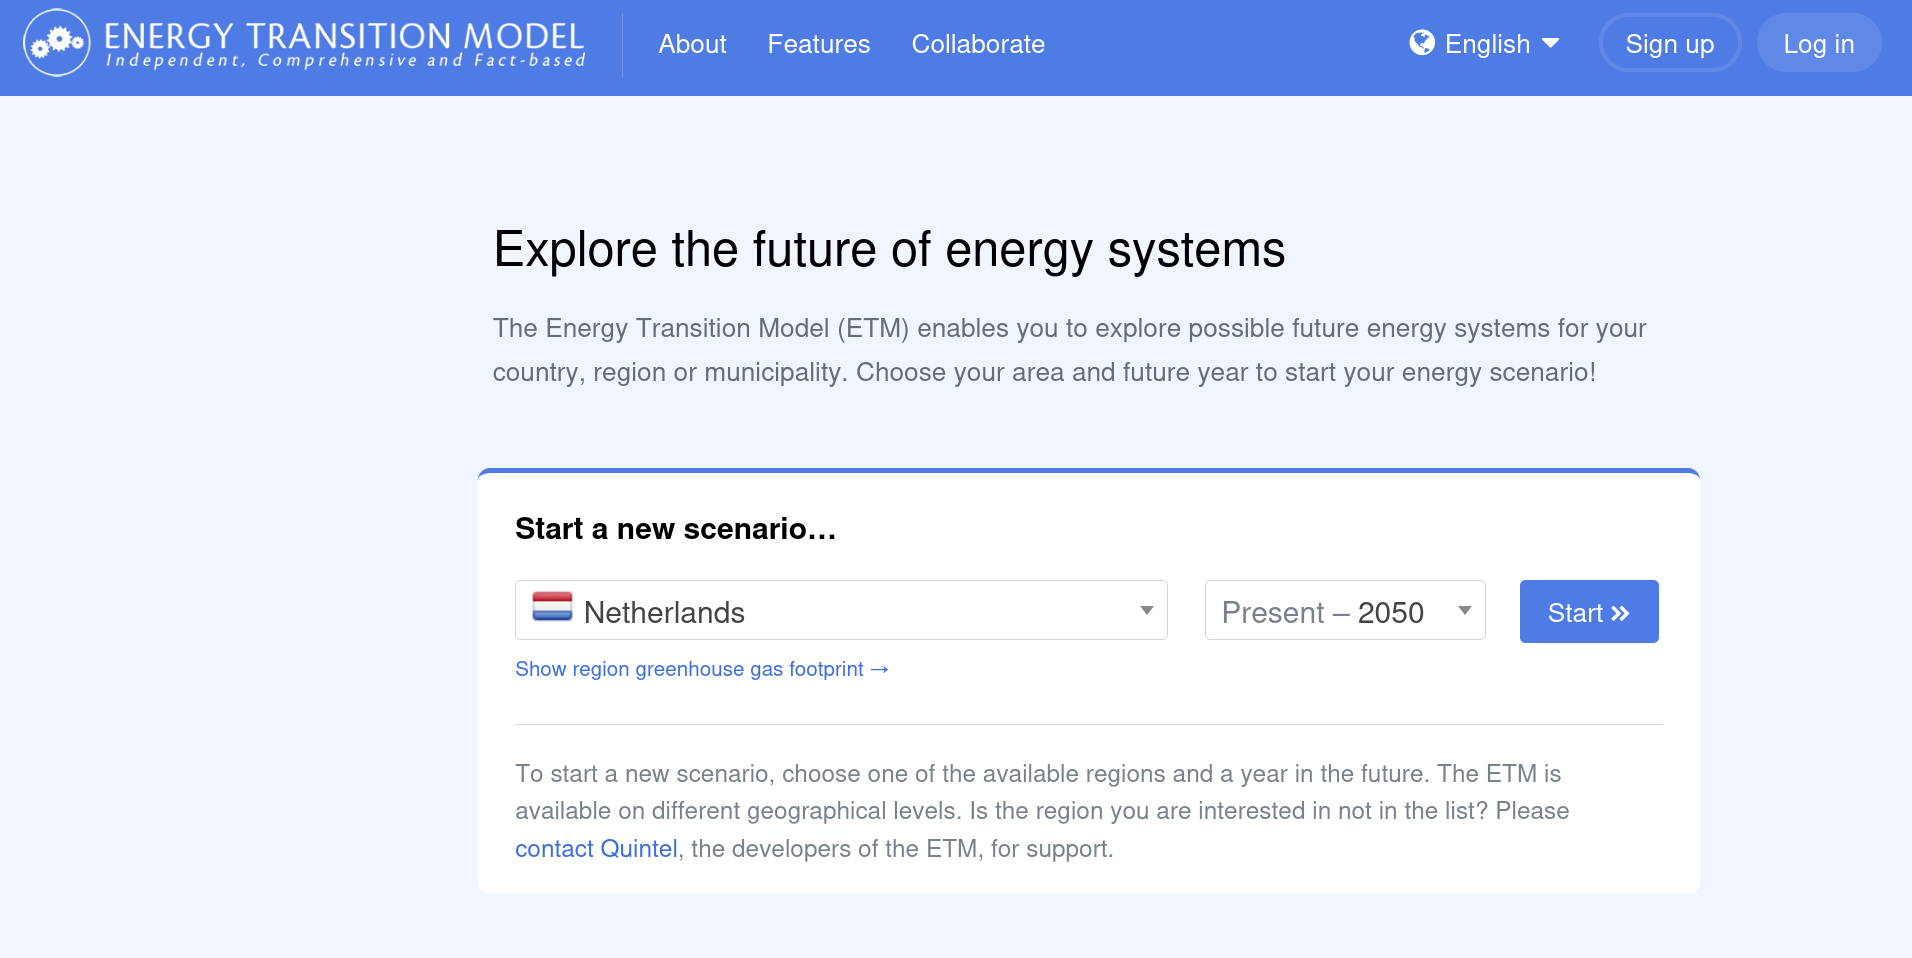
Task: Open the Present – 2050 year dropdown
Action: coord(1345,610)
